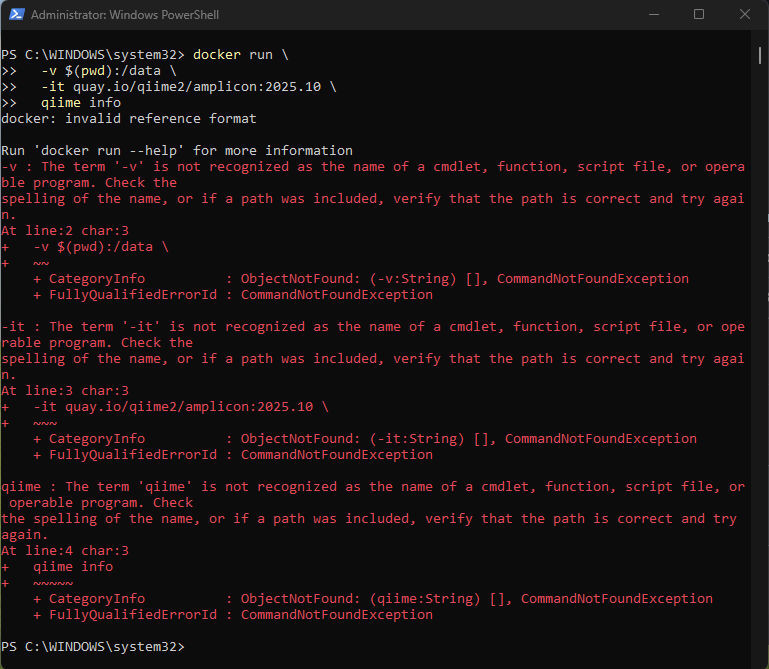The height and width of the screenshot is (669, 769).
Task: Click the 'At line:3 char:3' error location
Action: pyautogui.click(x=65, y=390)
